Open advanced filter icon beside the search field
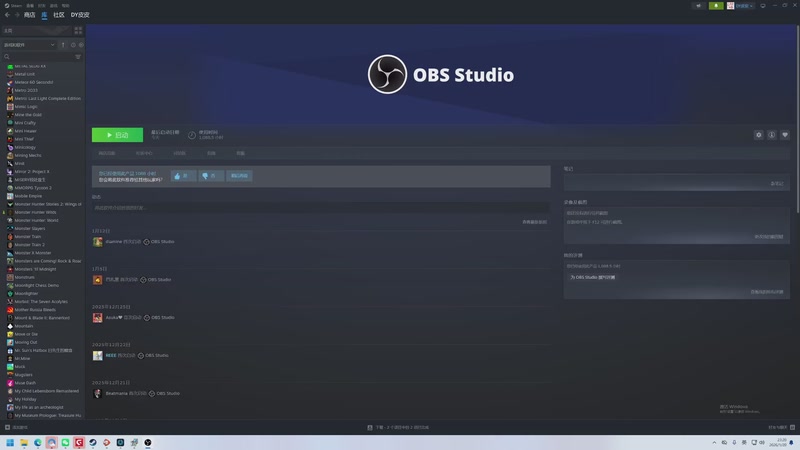 78,57
